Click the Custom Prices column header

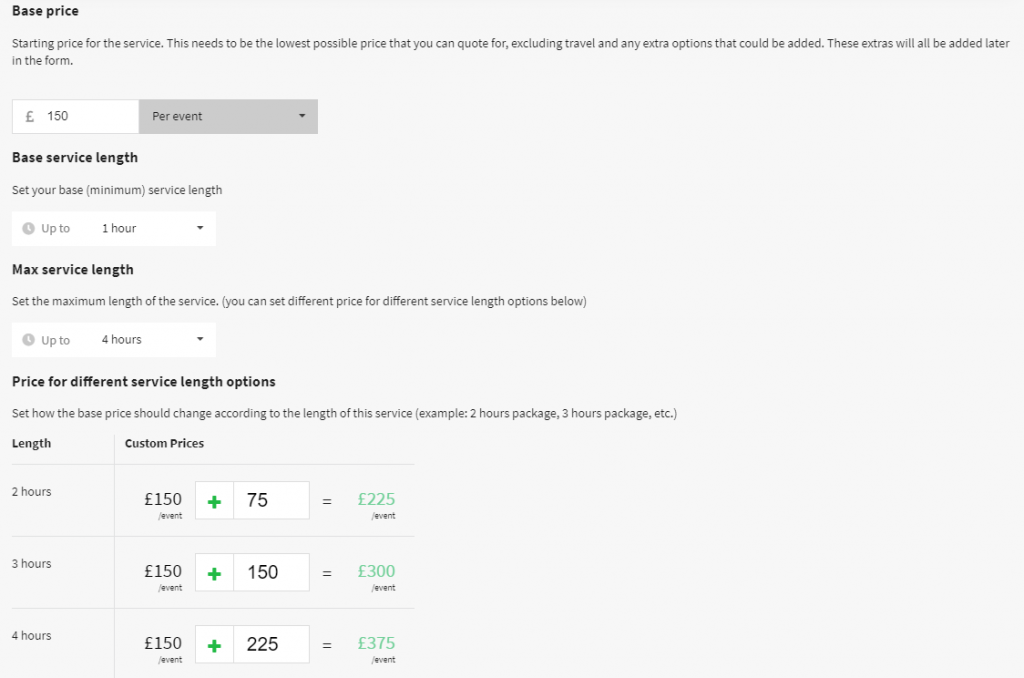click(x=164, y=443)
